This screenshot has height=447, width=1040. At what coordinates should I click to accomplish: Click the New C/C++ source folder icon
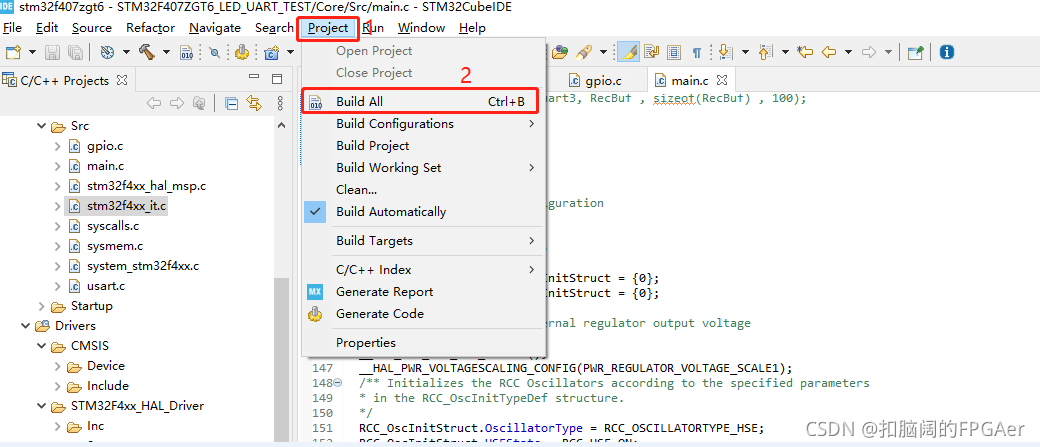(271, 52)
